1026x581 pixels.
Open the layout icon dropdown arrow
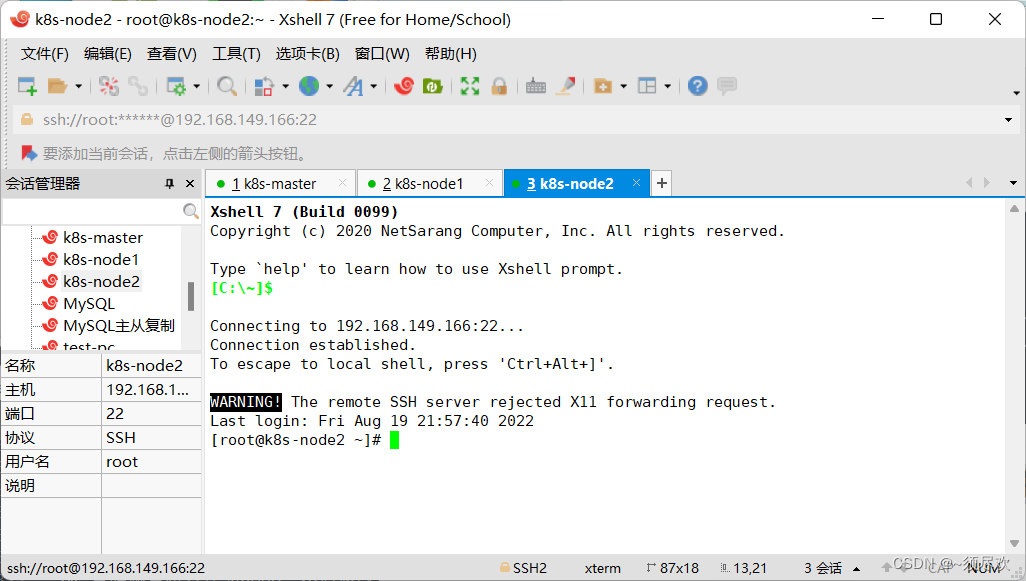pos(667,86)
